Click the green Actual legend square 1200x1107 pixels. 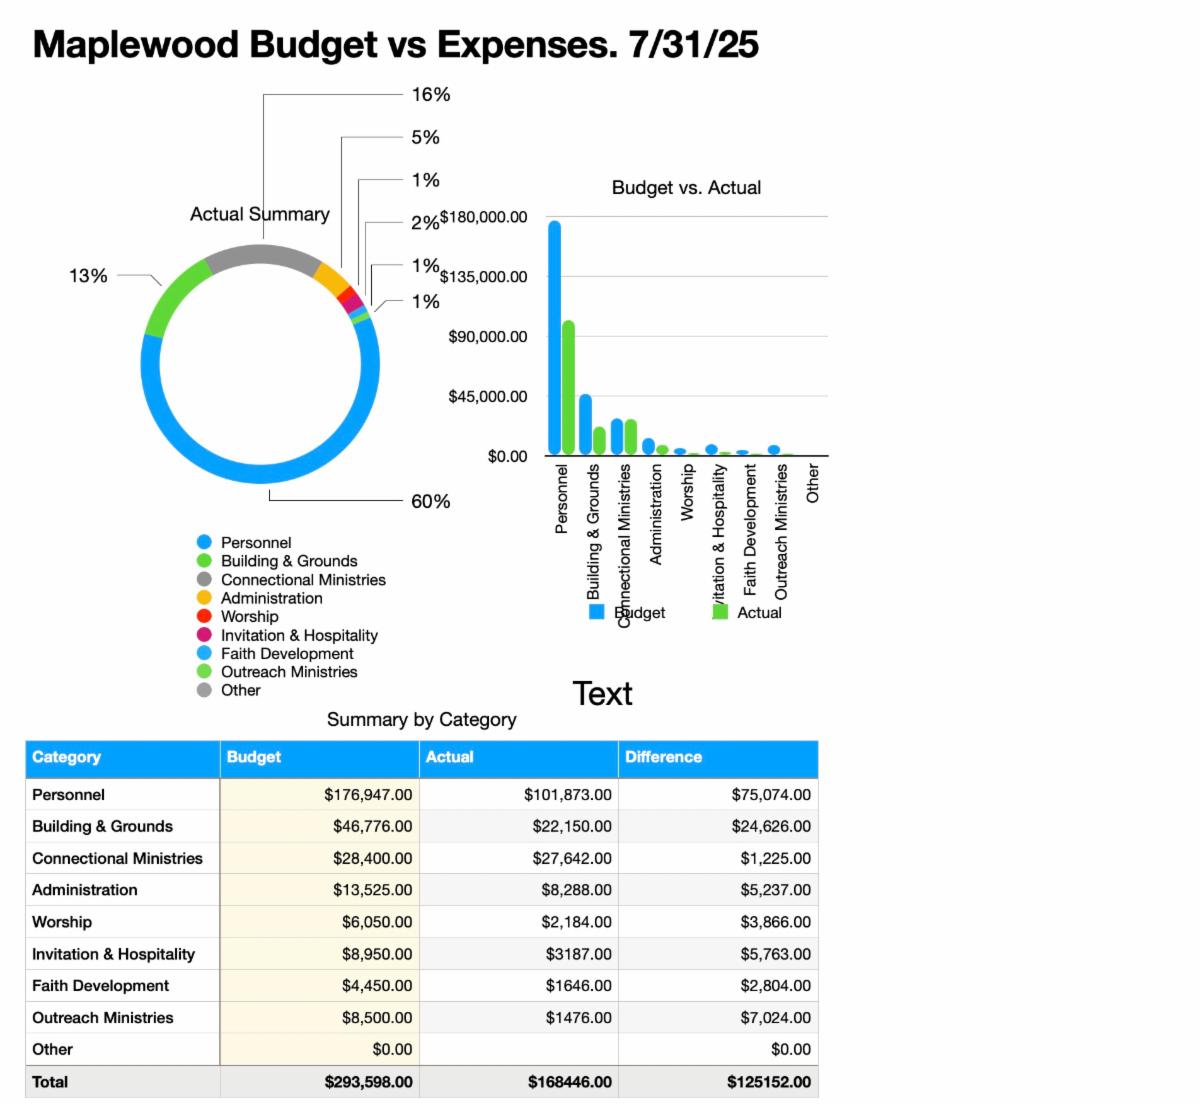click(x=720, y=612)
